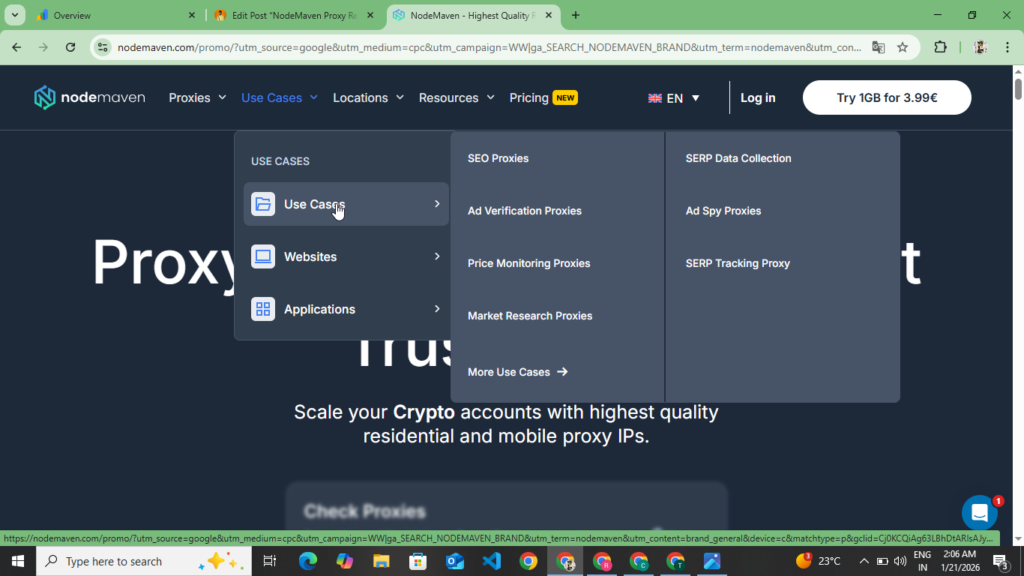Open the Intercom chat bubble
The image size is (1024, 576).
pos(979,512)
